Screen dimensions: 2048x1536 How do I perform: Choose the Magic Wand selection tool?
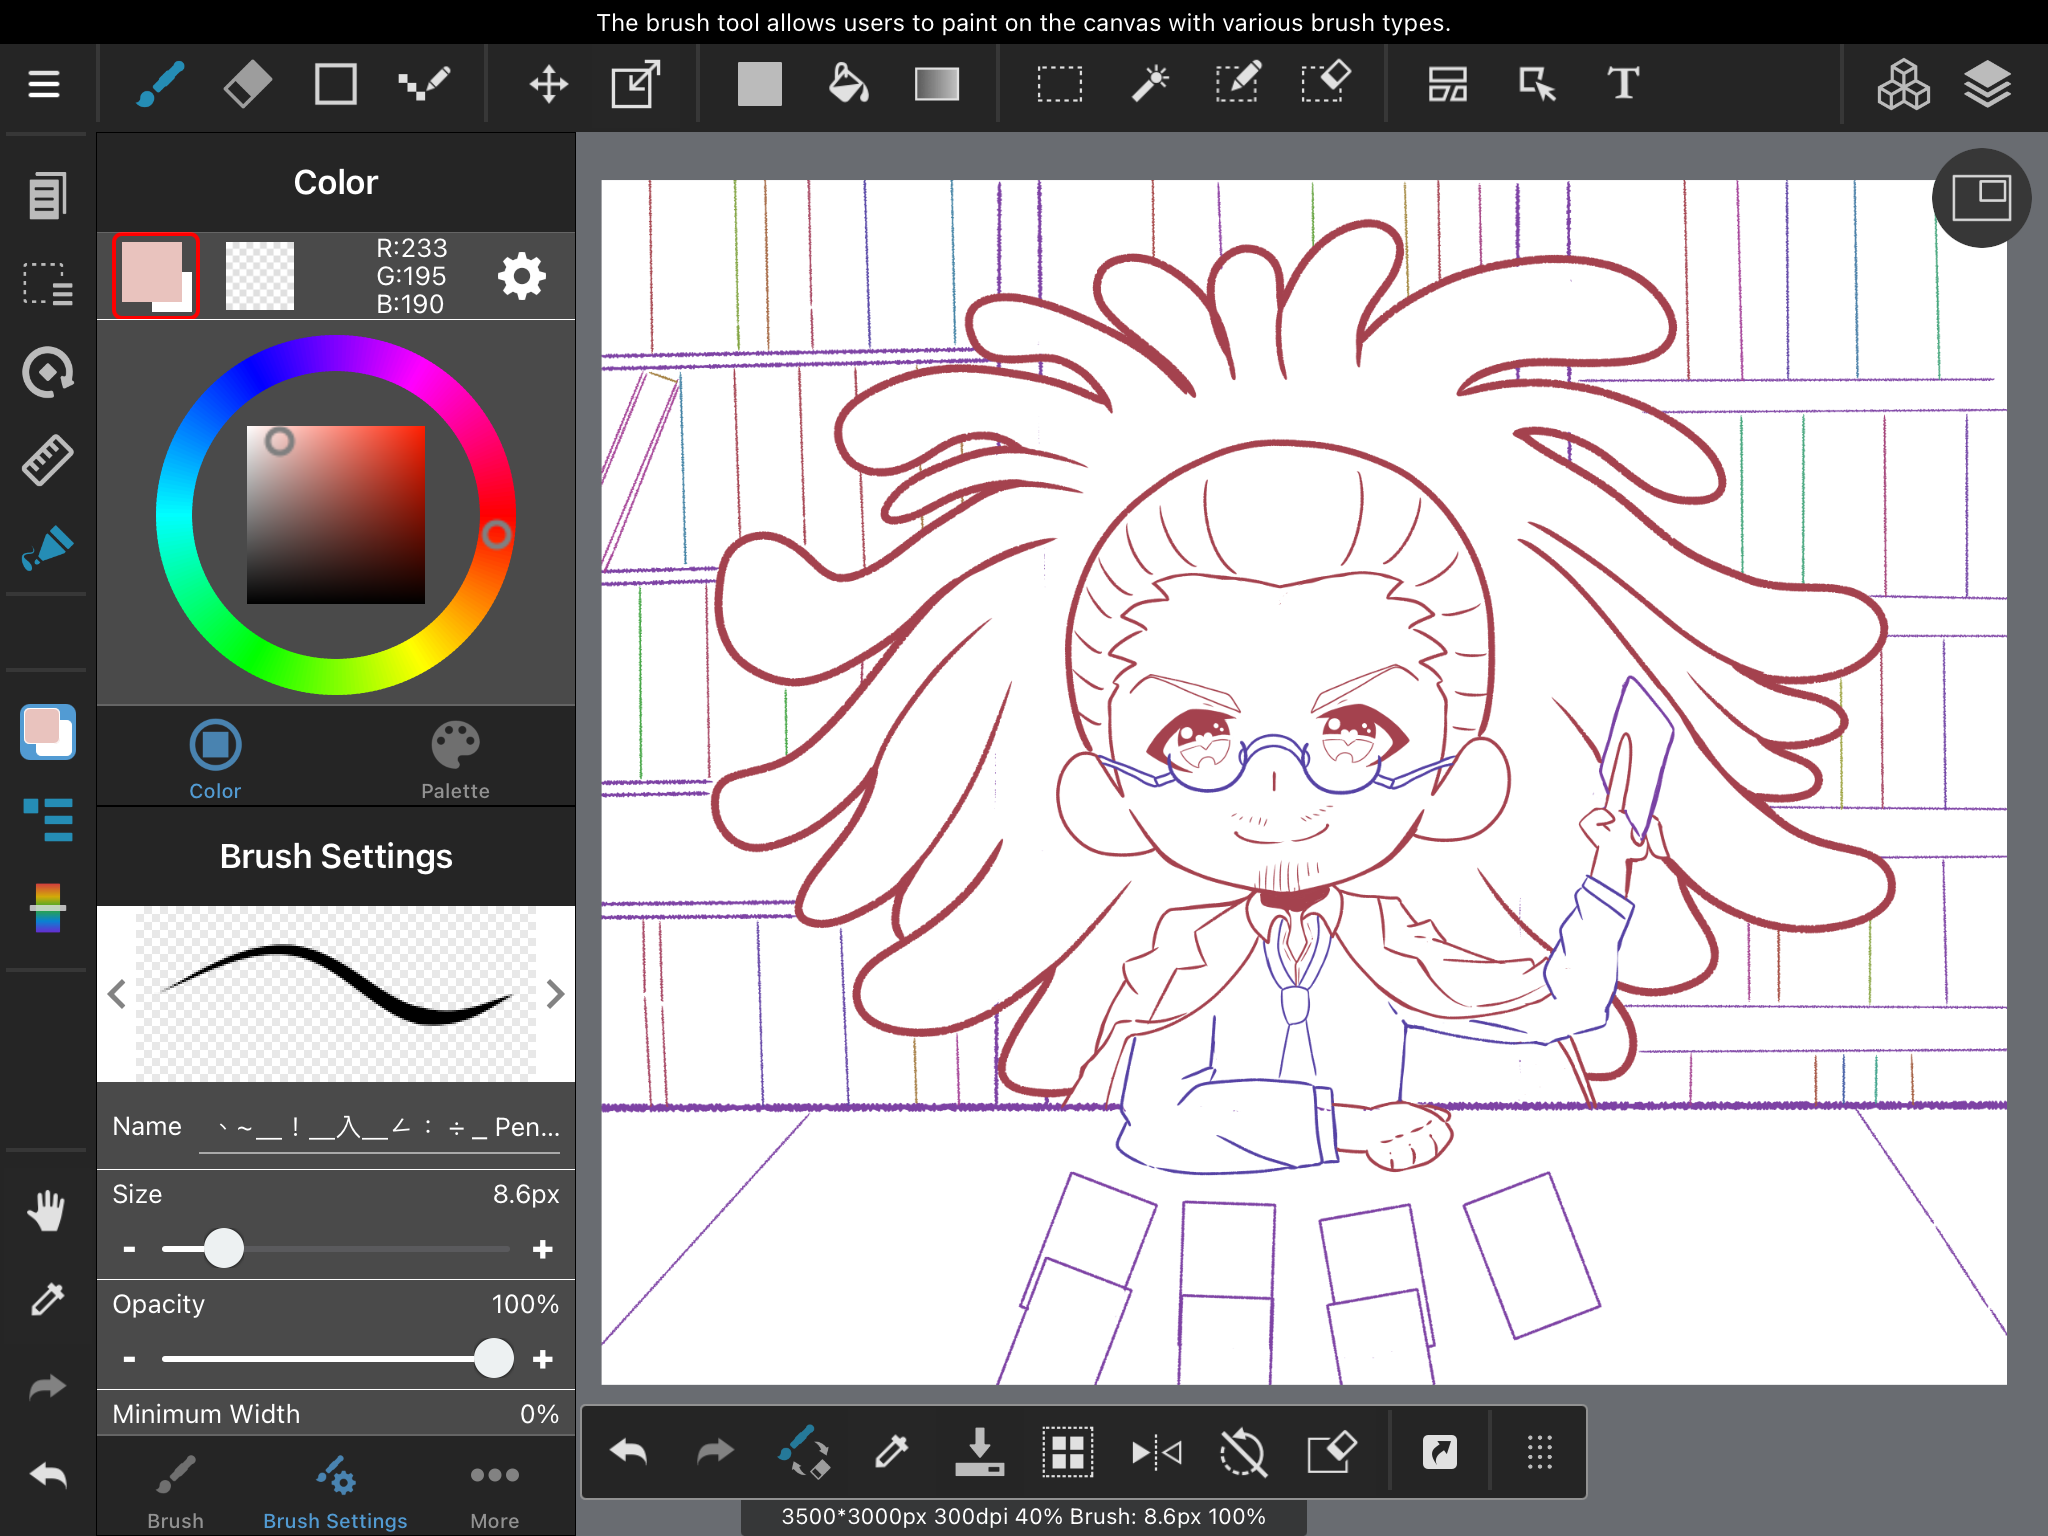pos(1149,84)
